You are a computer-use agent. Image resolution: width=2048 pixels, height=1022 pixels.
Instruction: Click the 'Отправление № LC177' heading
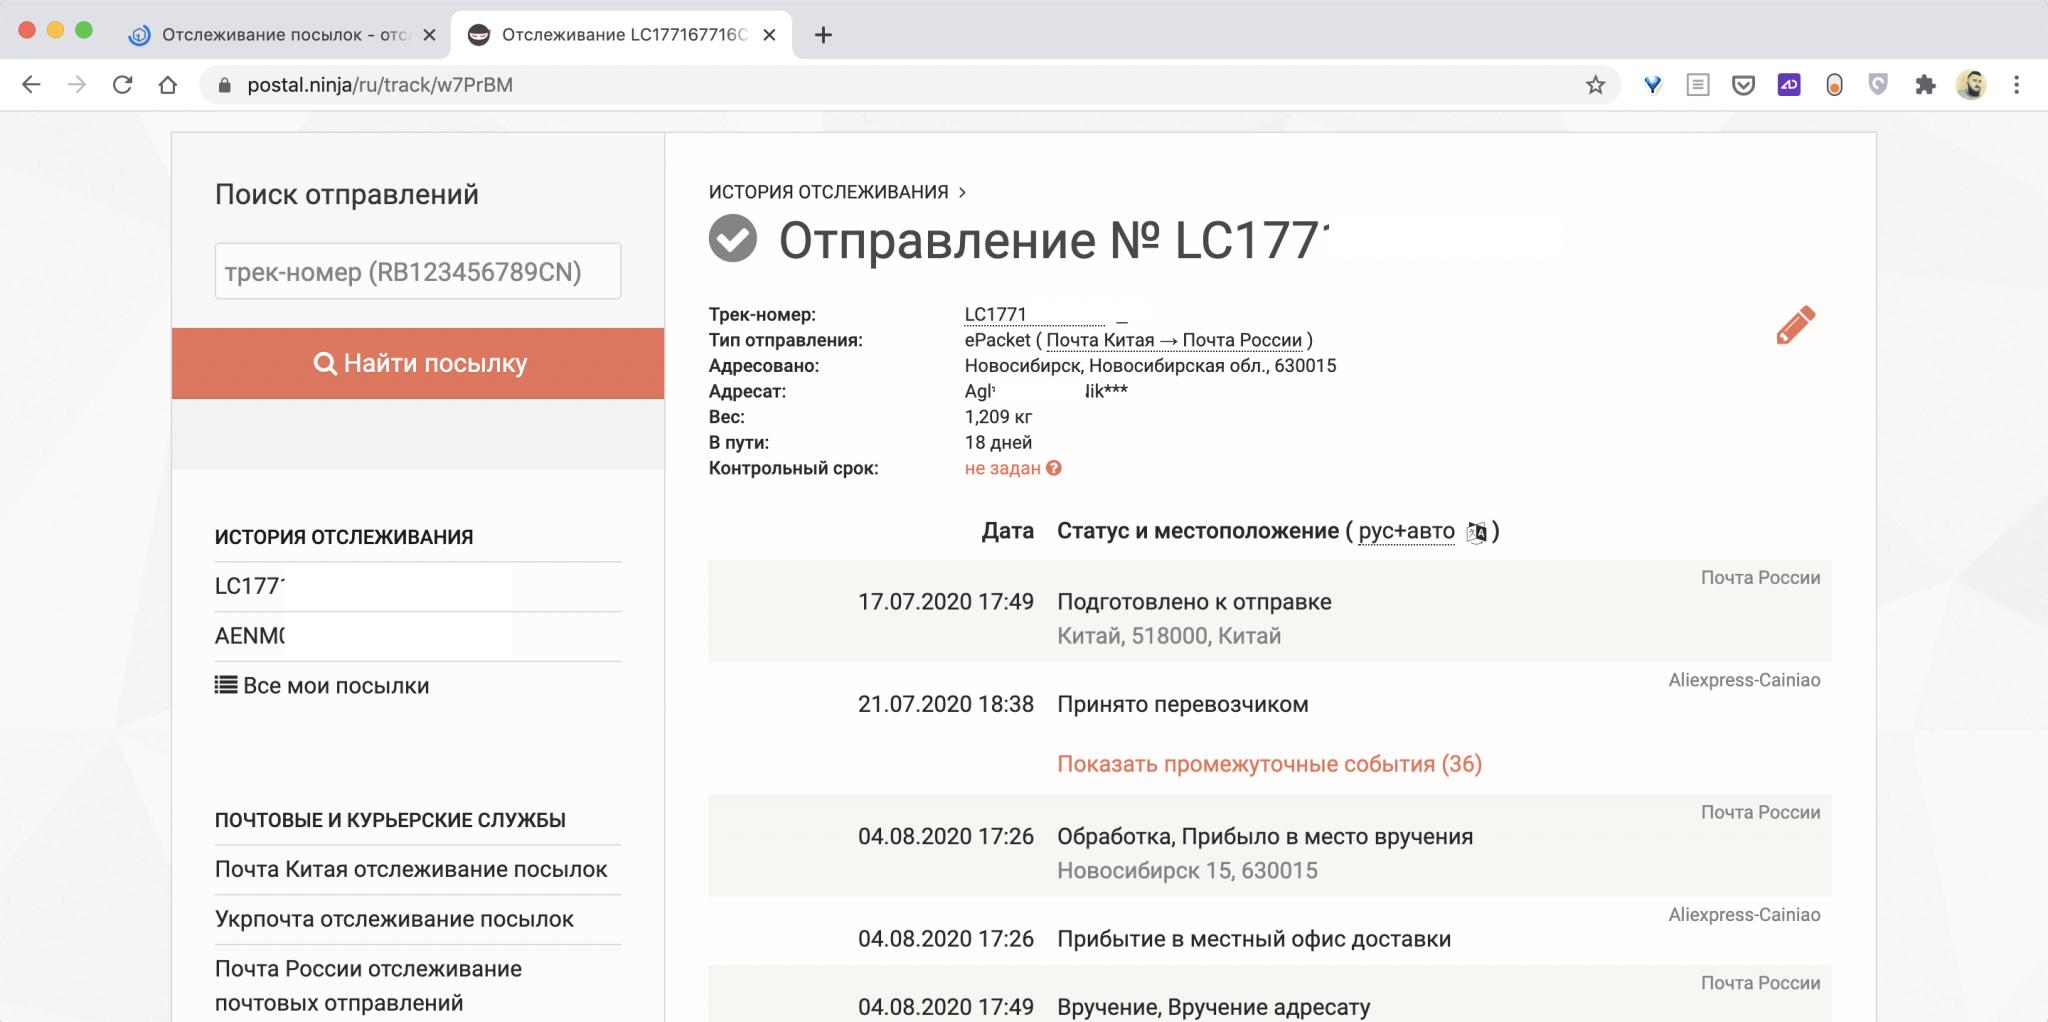click(x=1054, y=241)
